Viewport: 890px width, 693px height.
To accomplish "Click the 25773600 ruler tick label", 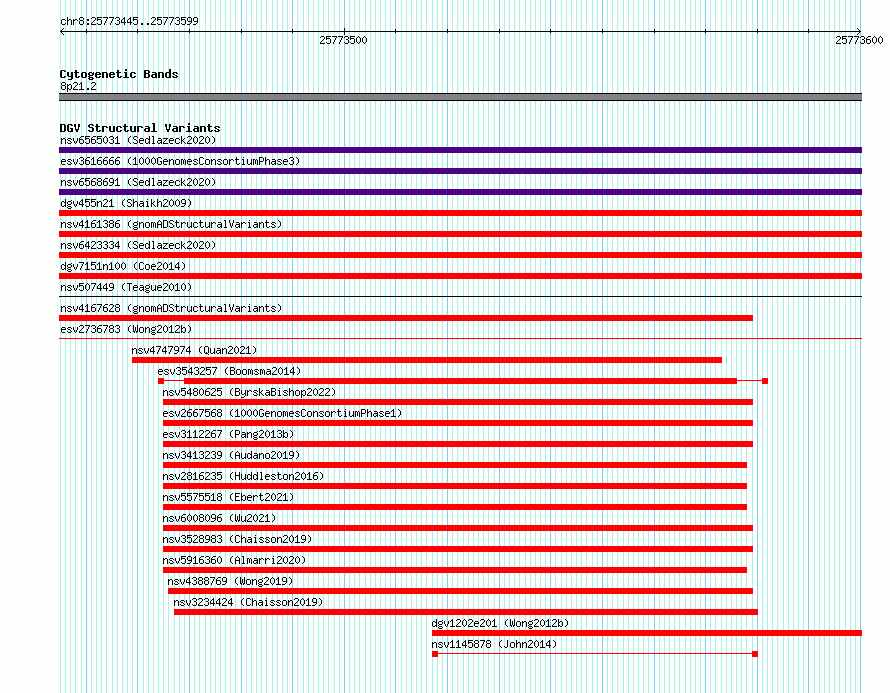I will (x=859, y=40).
